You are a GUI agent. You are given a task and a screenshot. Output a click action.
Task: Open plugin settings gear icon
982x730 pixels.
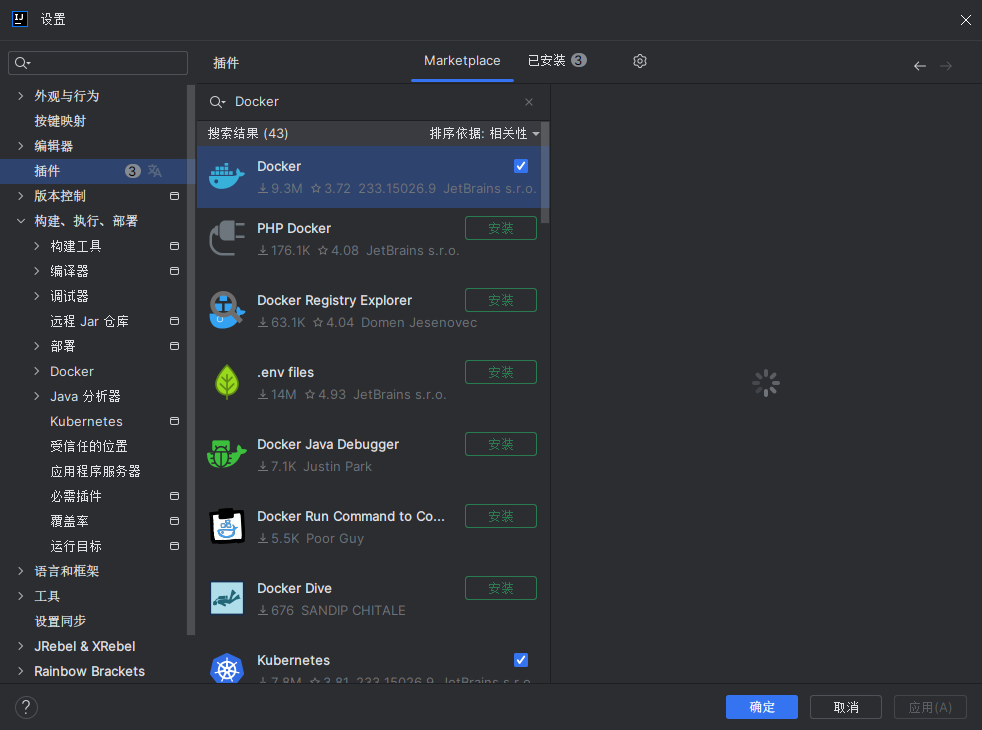640,61
